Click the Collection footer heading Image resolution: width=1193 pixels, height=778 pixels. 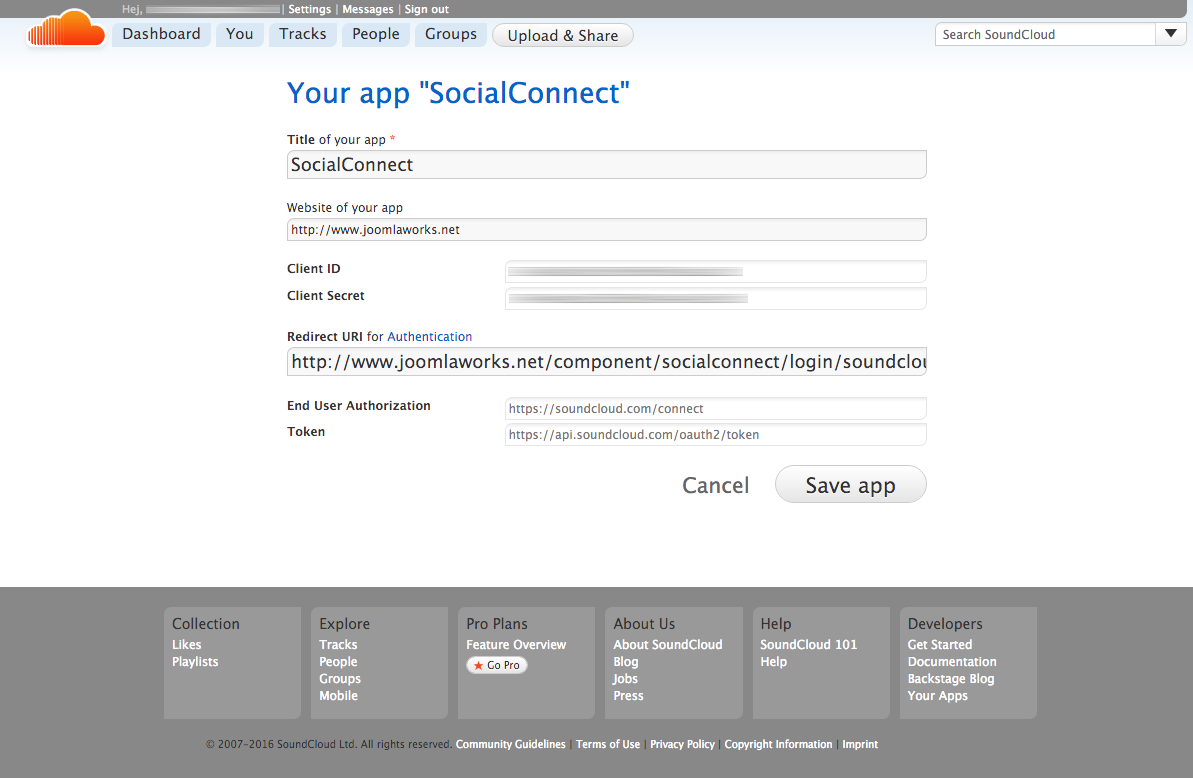(x=205, y=624)
